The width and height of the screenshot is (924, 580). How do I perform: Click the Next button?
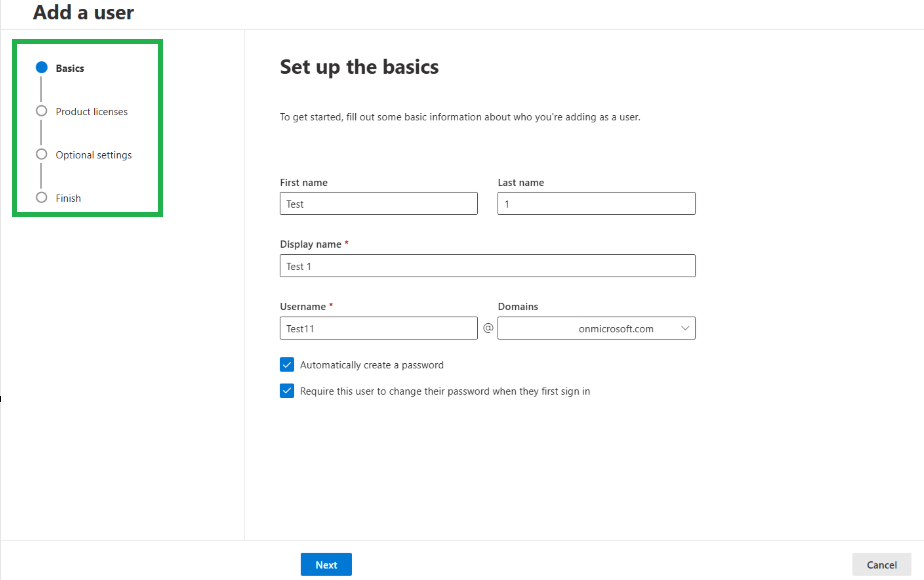click(326, 564)
